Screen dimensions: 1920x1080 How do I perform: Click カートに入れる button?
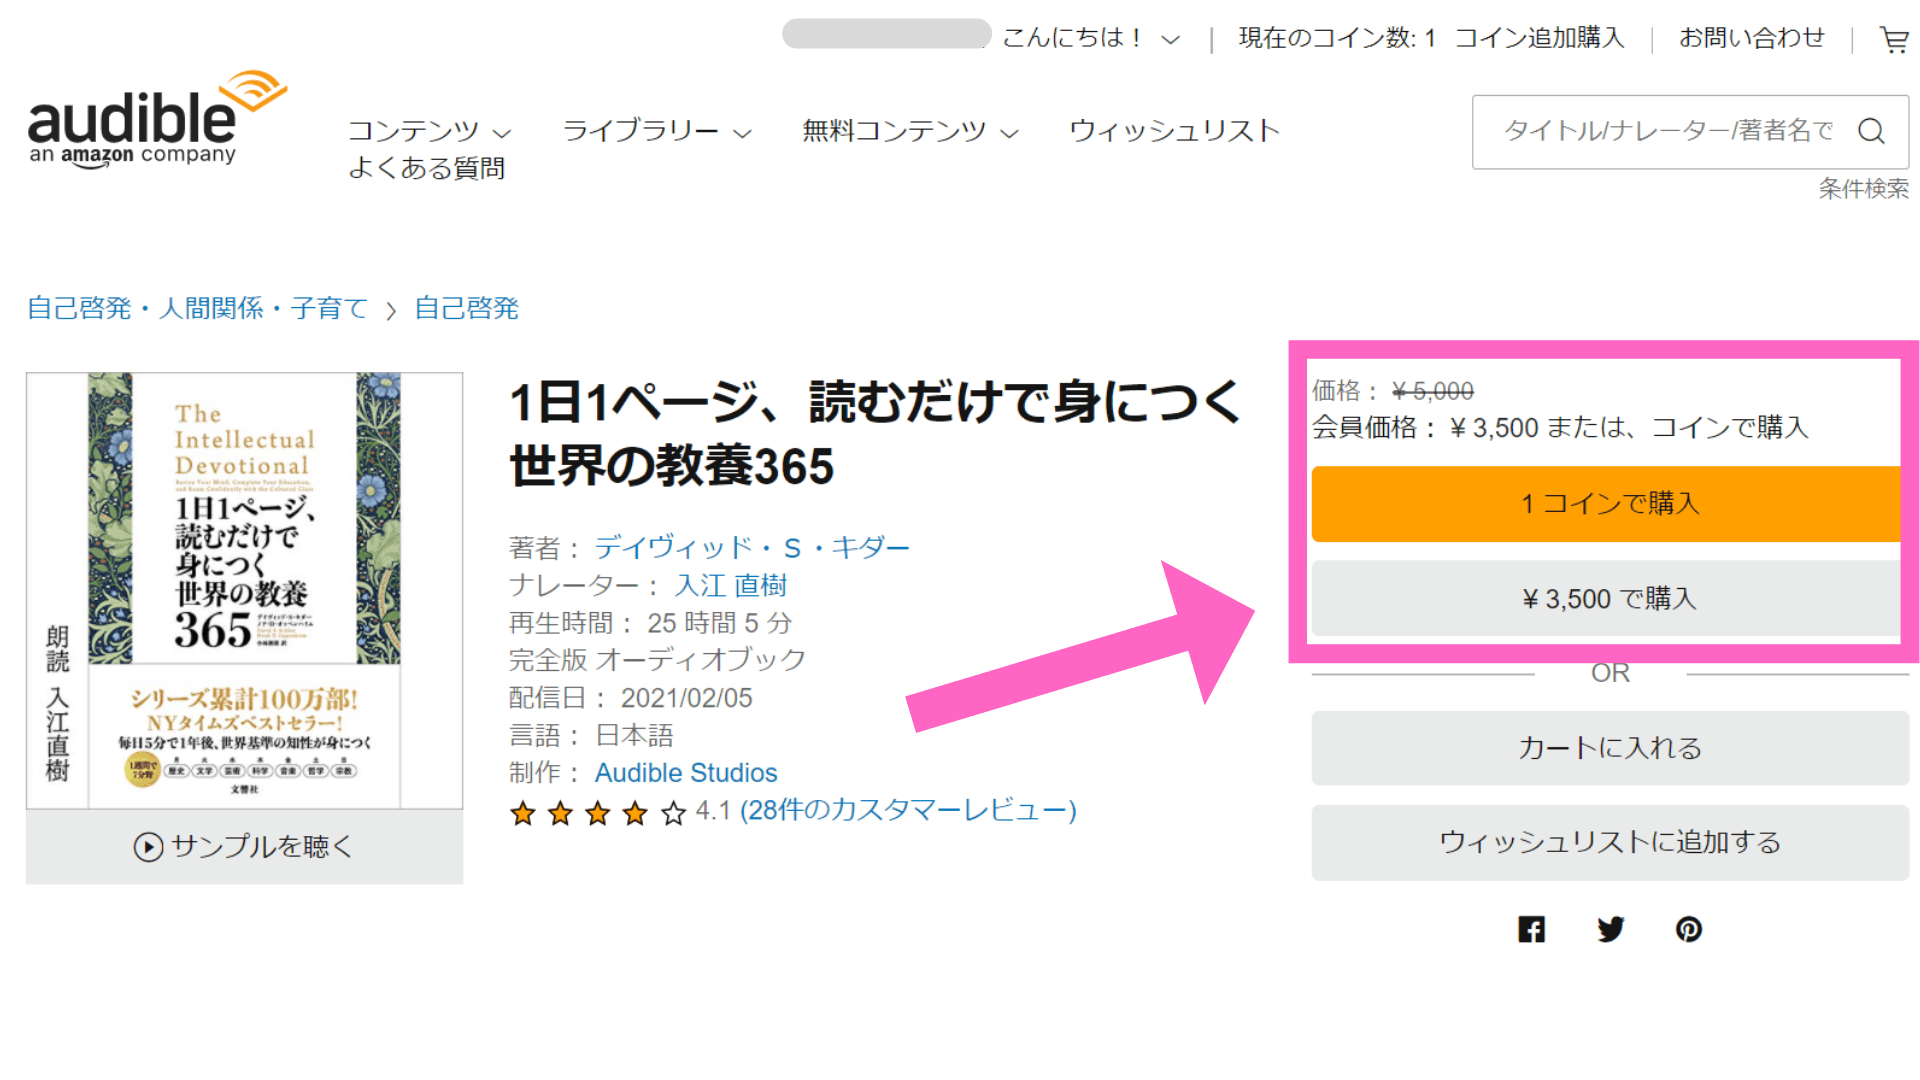click(1610, 748)
